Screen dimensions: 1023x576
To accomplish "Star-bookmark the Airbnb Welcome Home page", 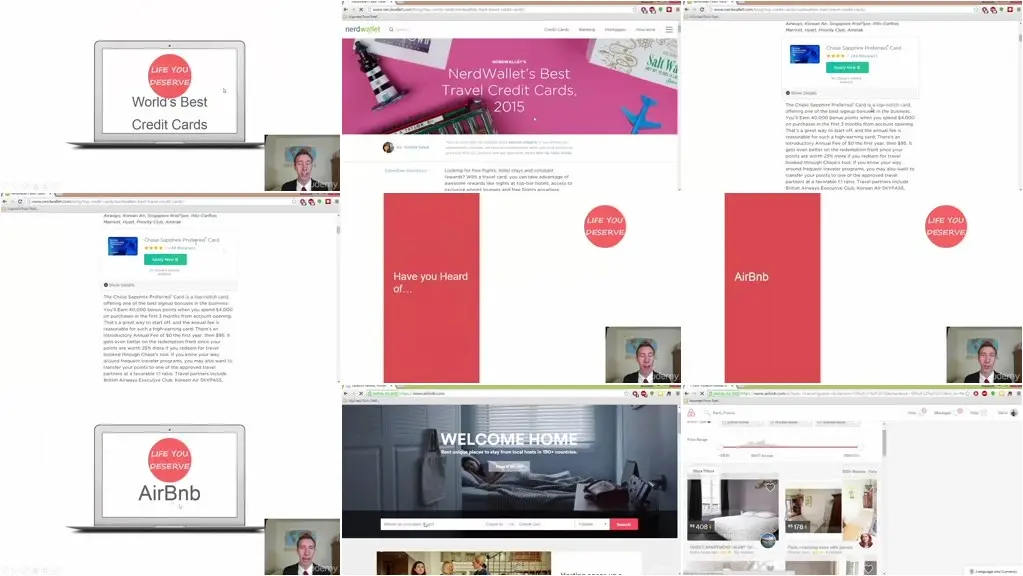I will point(627,394).
